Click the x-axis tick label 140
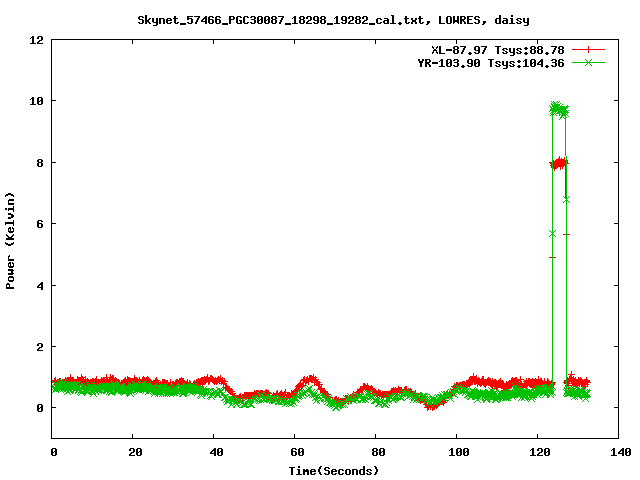Screen dimensions: 640x480 (x=620, y=452)
